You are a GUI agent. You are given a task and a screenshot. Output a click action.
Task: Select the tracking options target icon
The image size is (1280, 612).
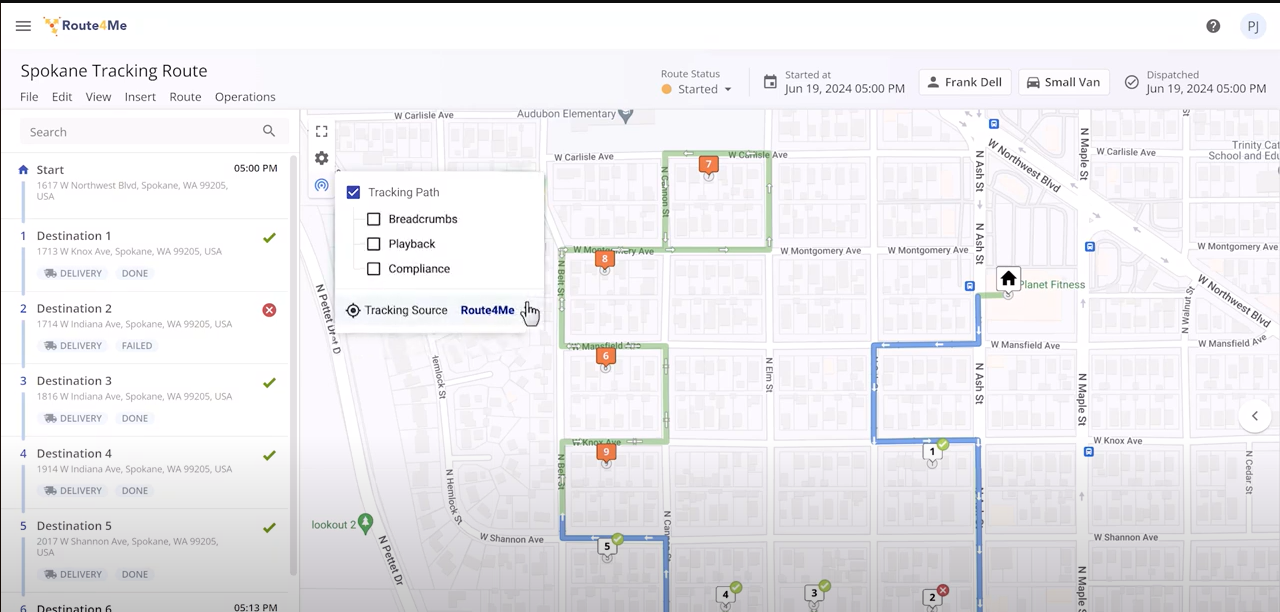(x=321, y=185)
